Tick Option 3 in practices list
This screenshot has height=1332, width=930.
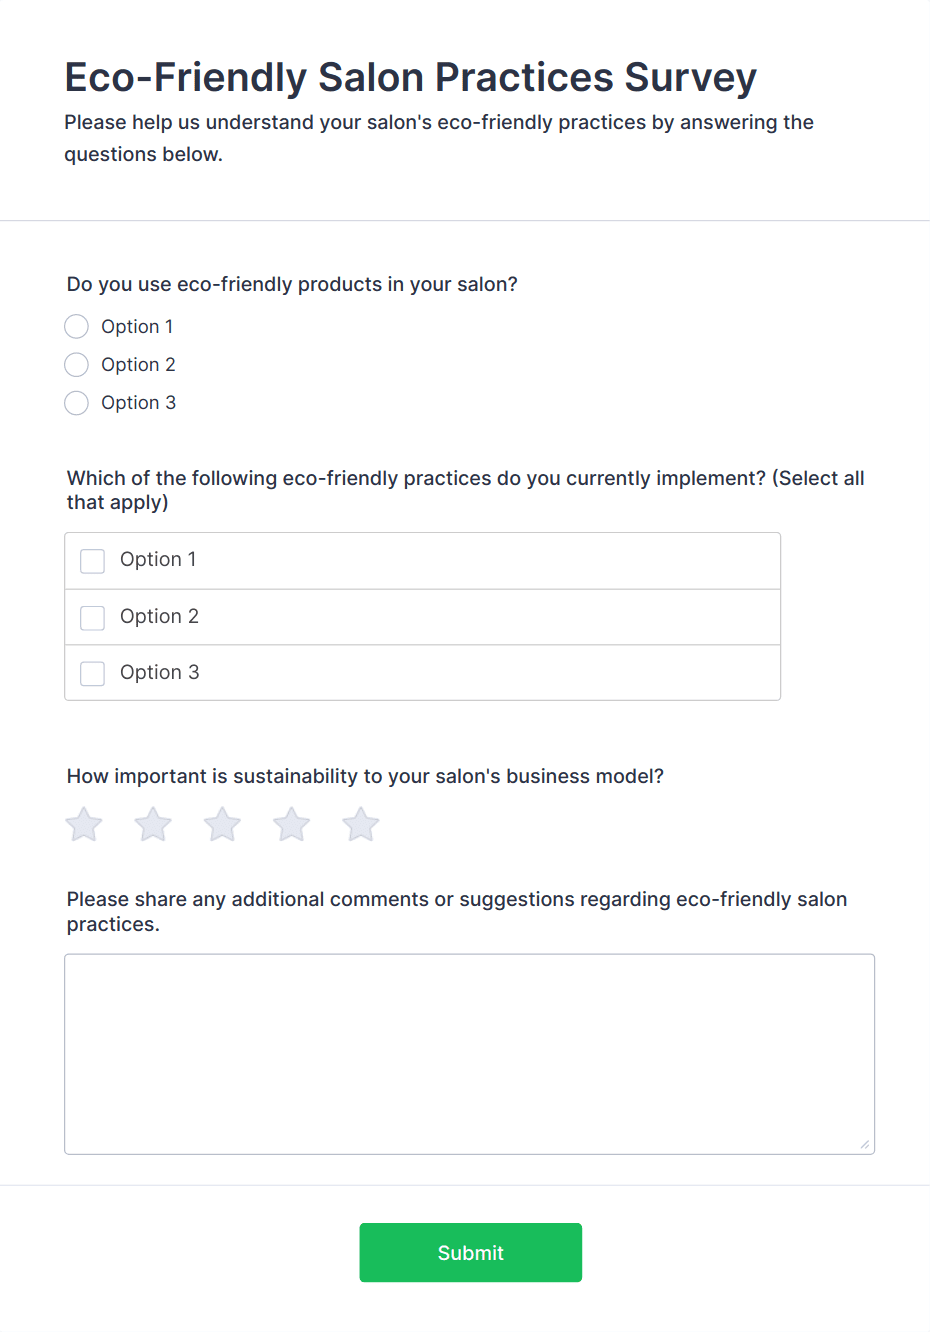click(92, 673)
